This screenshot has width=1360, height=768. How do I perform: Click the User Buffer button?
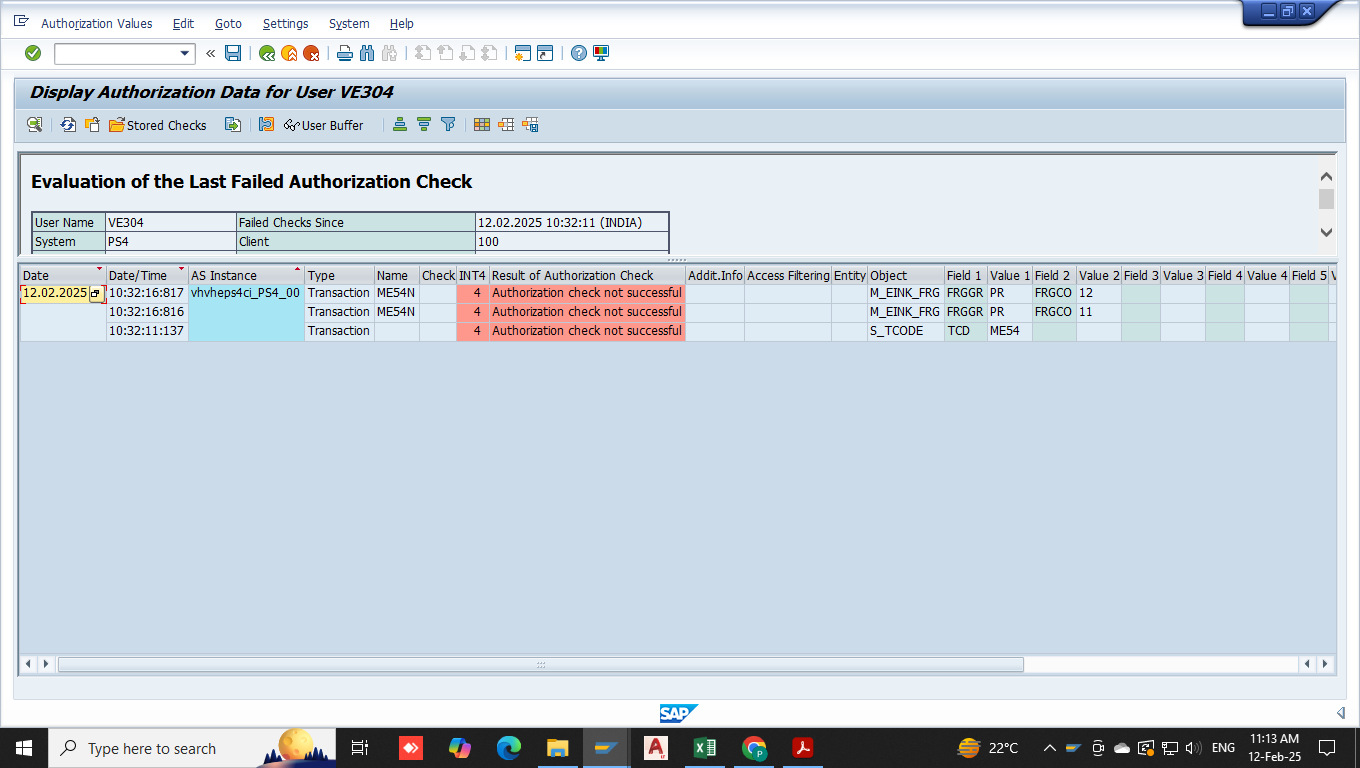(324, 125)
